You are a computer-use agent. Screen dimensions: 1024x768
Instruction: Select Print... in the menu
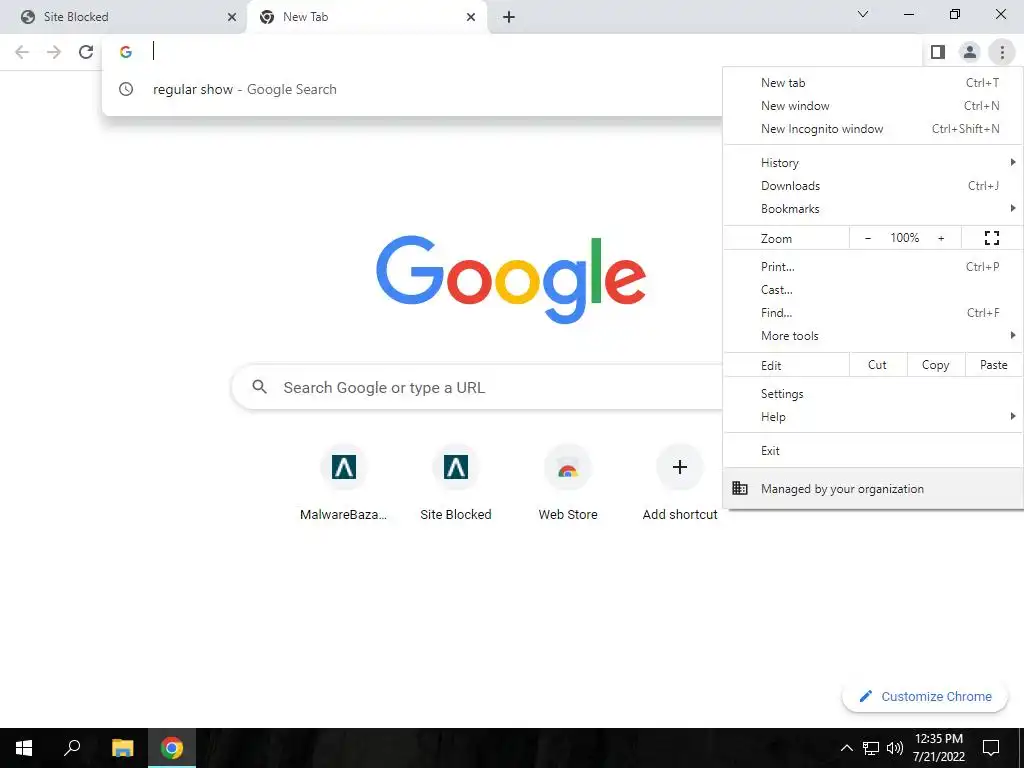873,266
